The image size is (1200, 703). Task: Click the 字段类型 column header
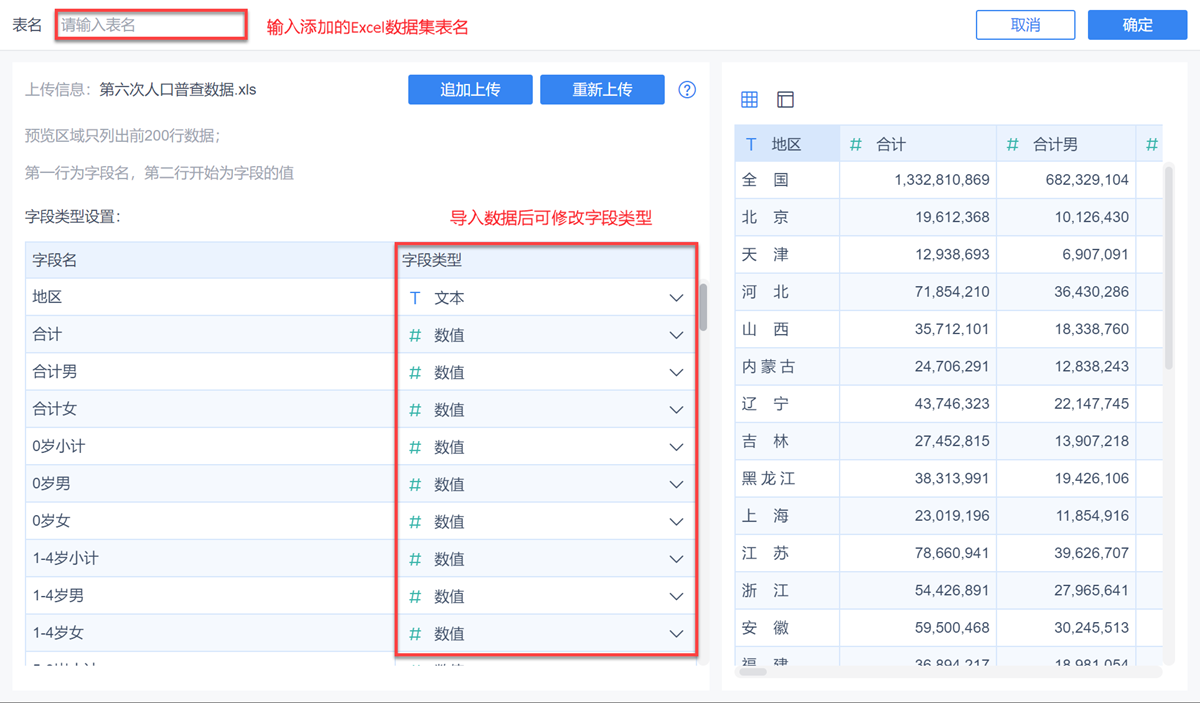[547, 260]
